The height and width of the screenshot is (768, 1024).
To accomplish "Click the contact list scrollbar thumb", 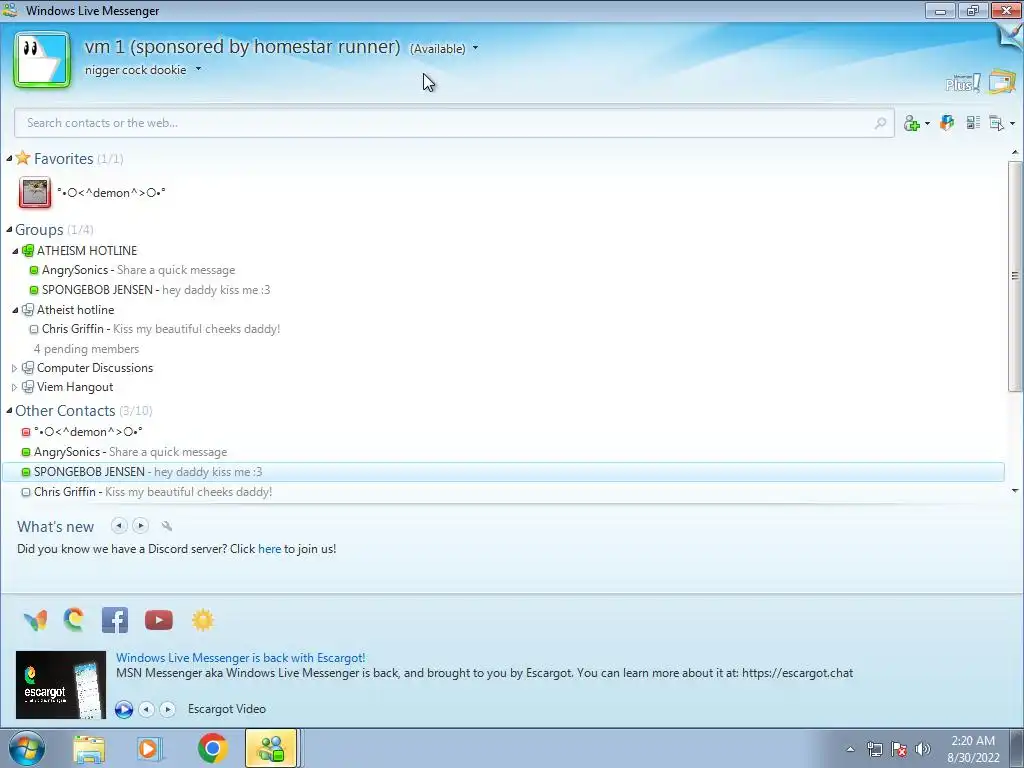I will [x=1015, y=276].
